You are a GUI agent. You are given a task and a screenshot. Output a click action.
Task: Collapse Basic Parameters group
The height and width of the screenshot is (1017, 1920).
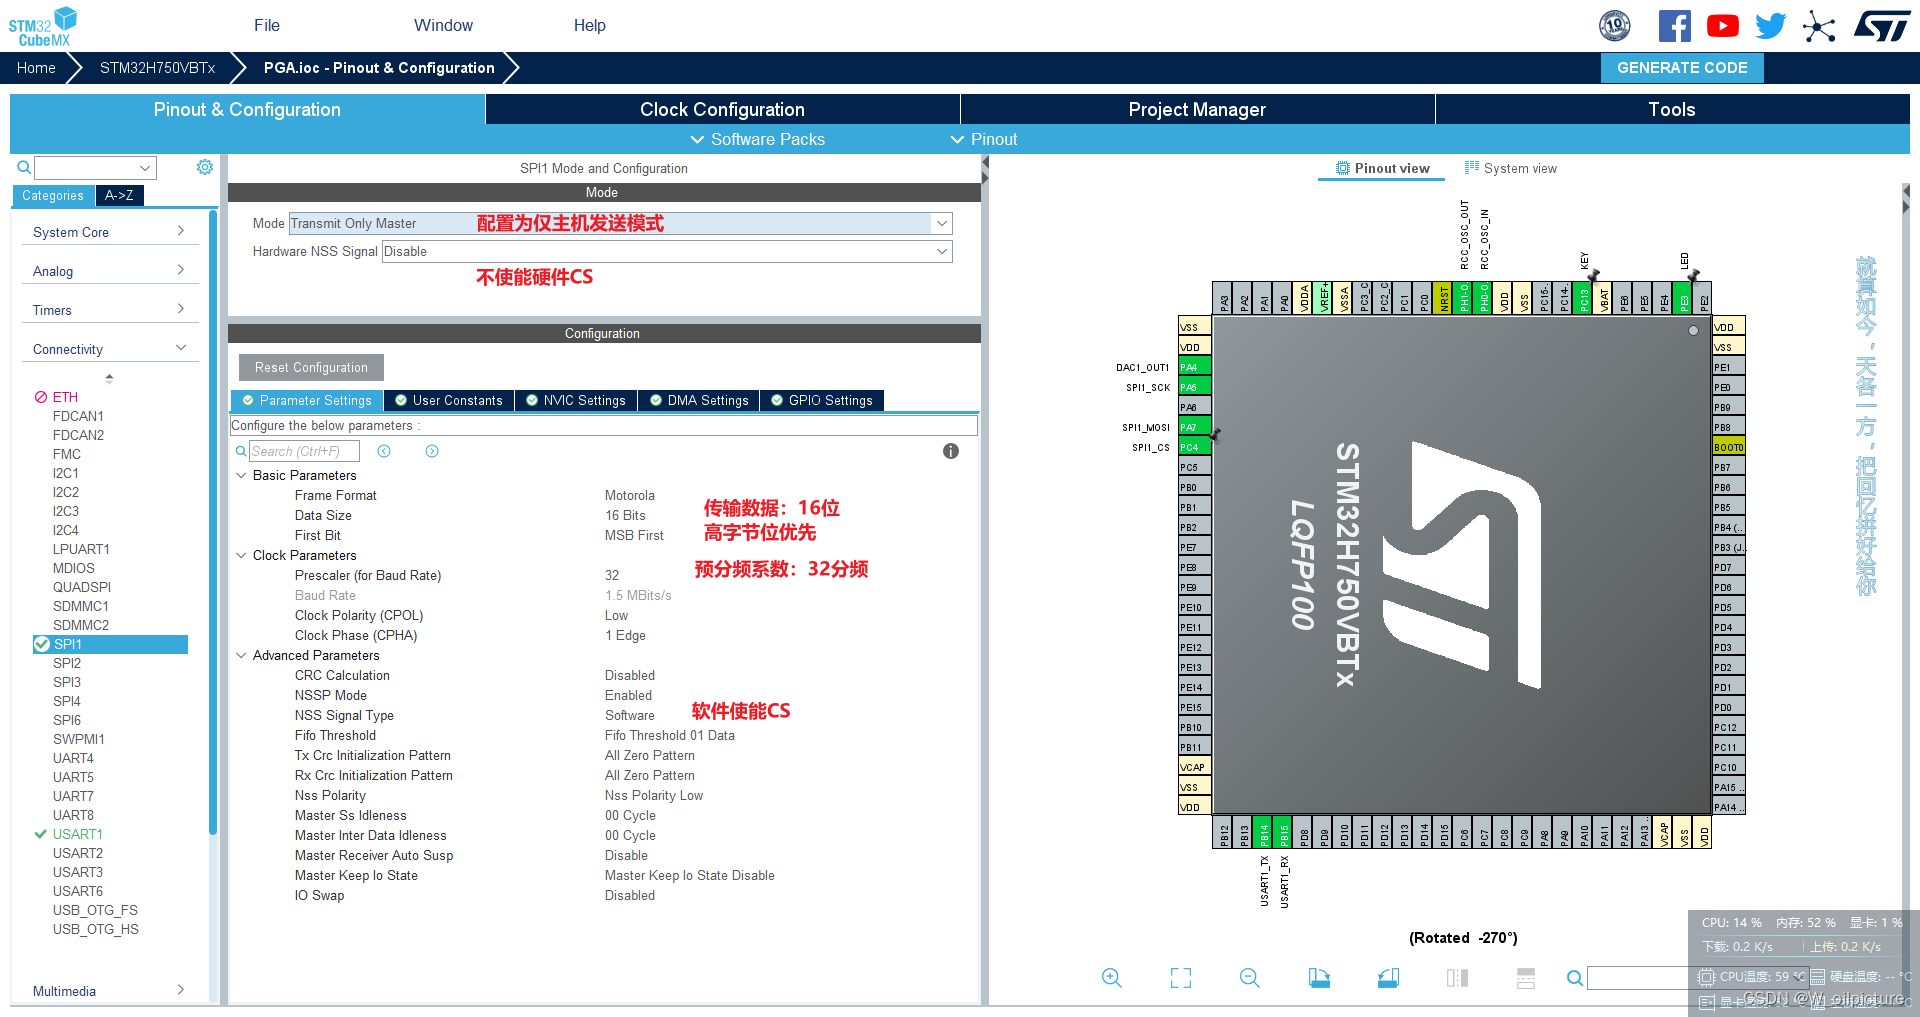(241, 475)
